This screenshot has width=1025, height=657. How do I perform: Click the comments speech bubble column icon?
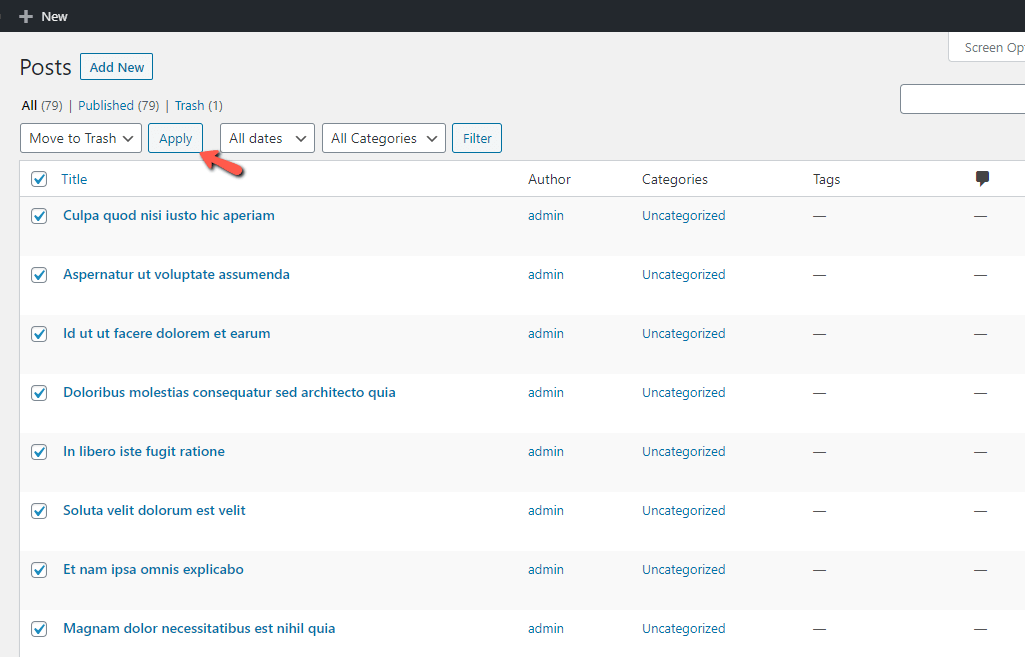[982, 178]
